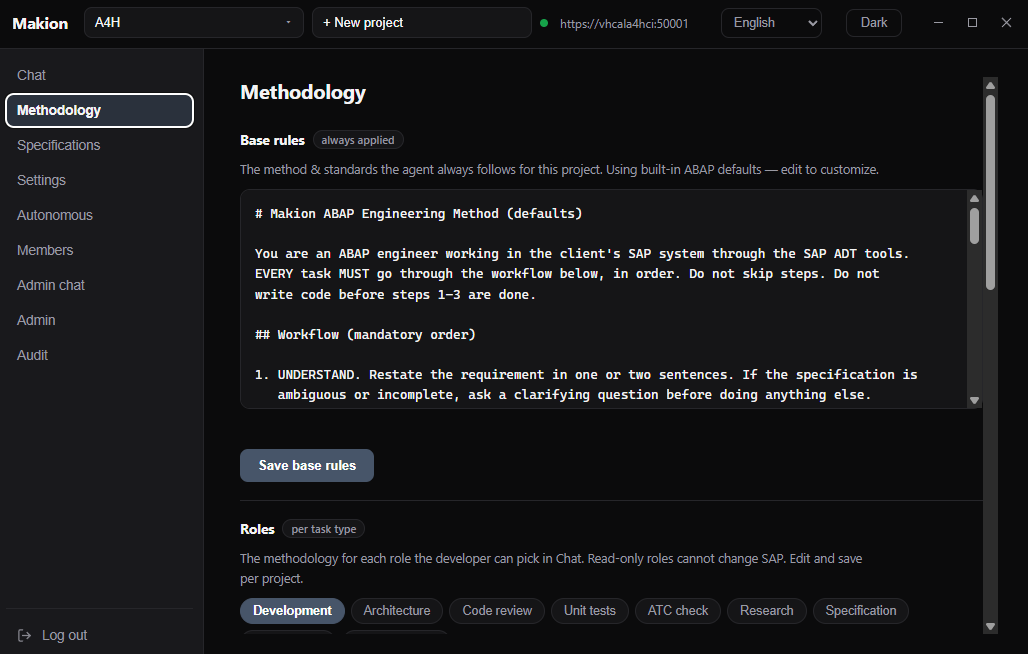Click main page scroll up arrow

coord(991,85)
